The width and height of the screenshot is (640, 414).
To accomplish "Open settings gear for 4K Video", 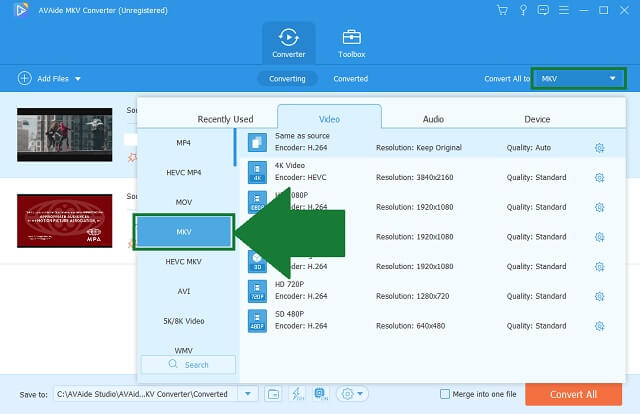I will pos(599,178).
